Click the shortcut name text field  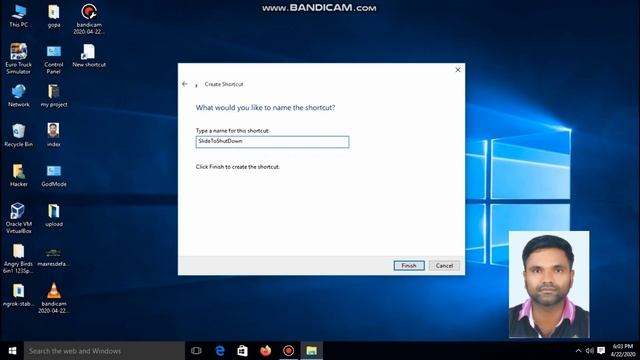[x=272, y=142]
